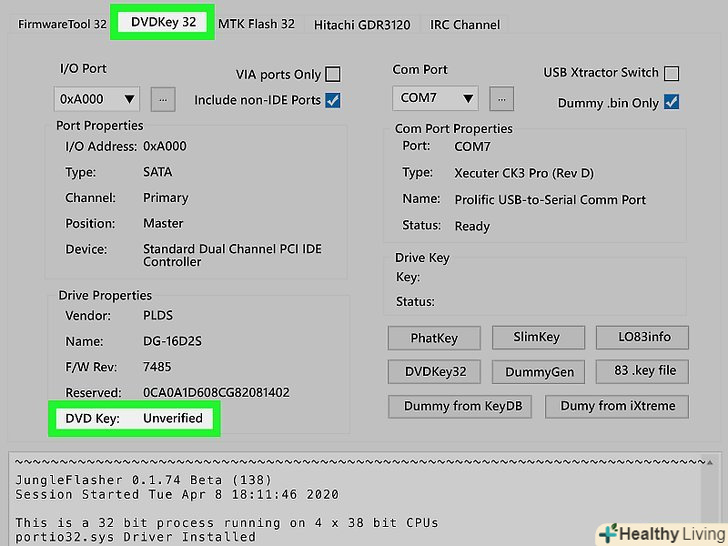Click the Session Started log line
This screenshot has height=546, width=728.
[x=177, y=494]
